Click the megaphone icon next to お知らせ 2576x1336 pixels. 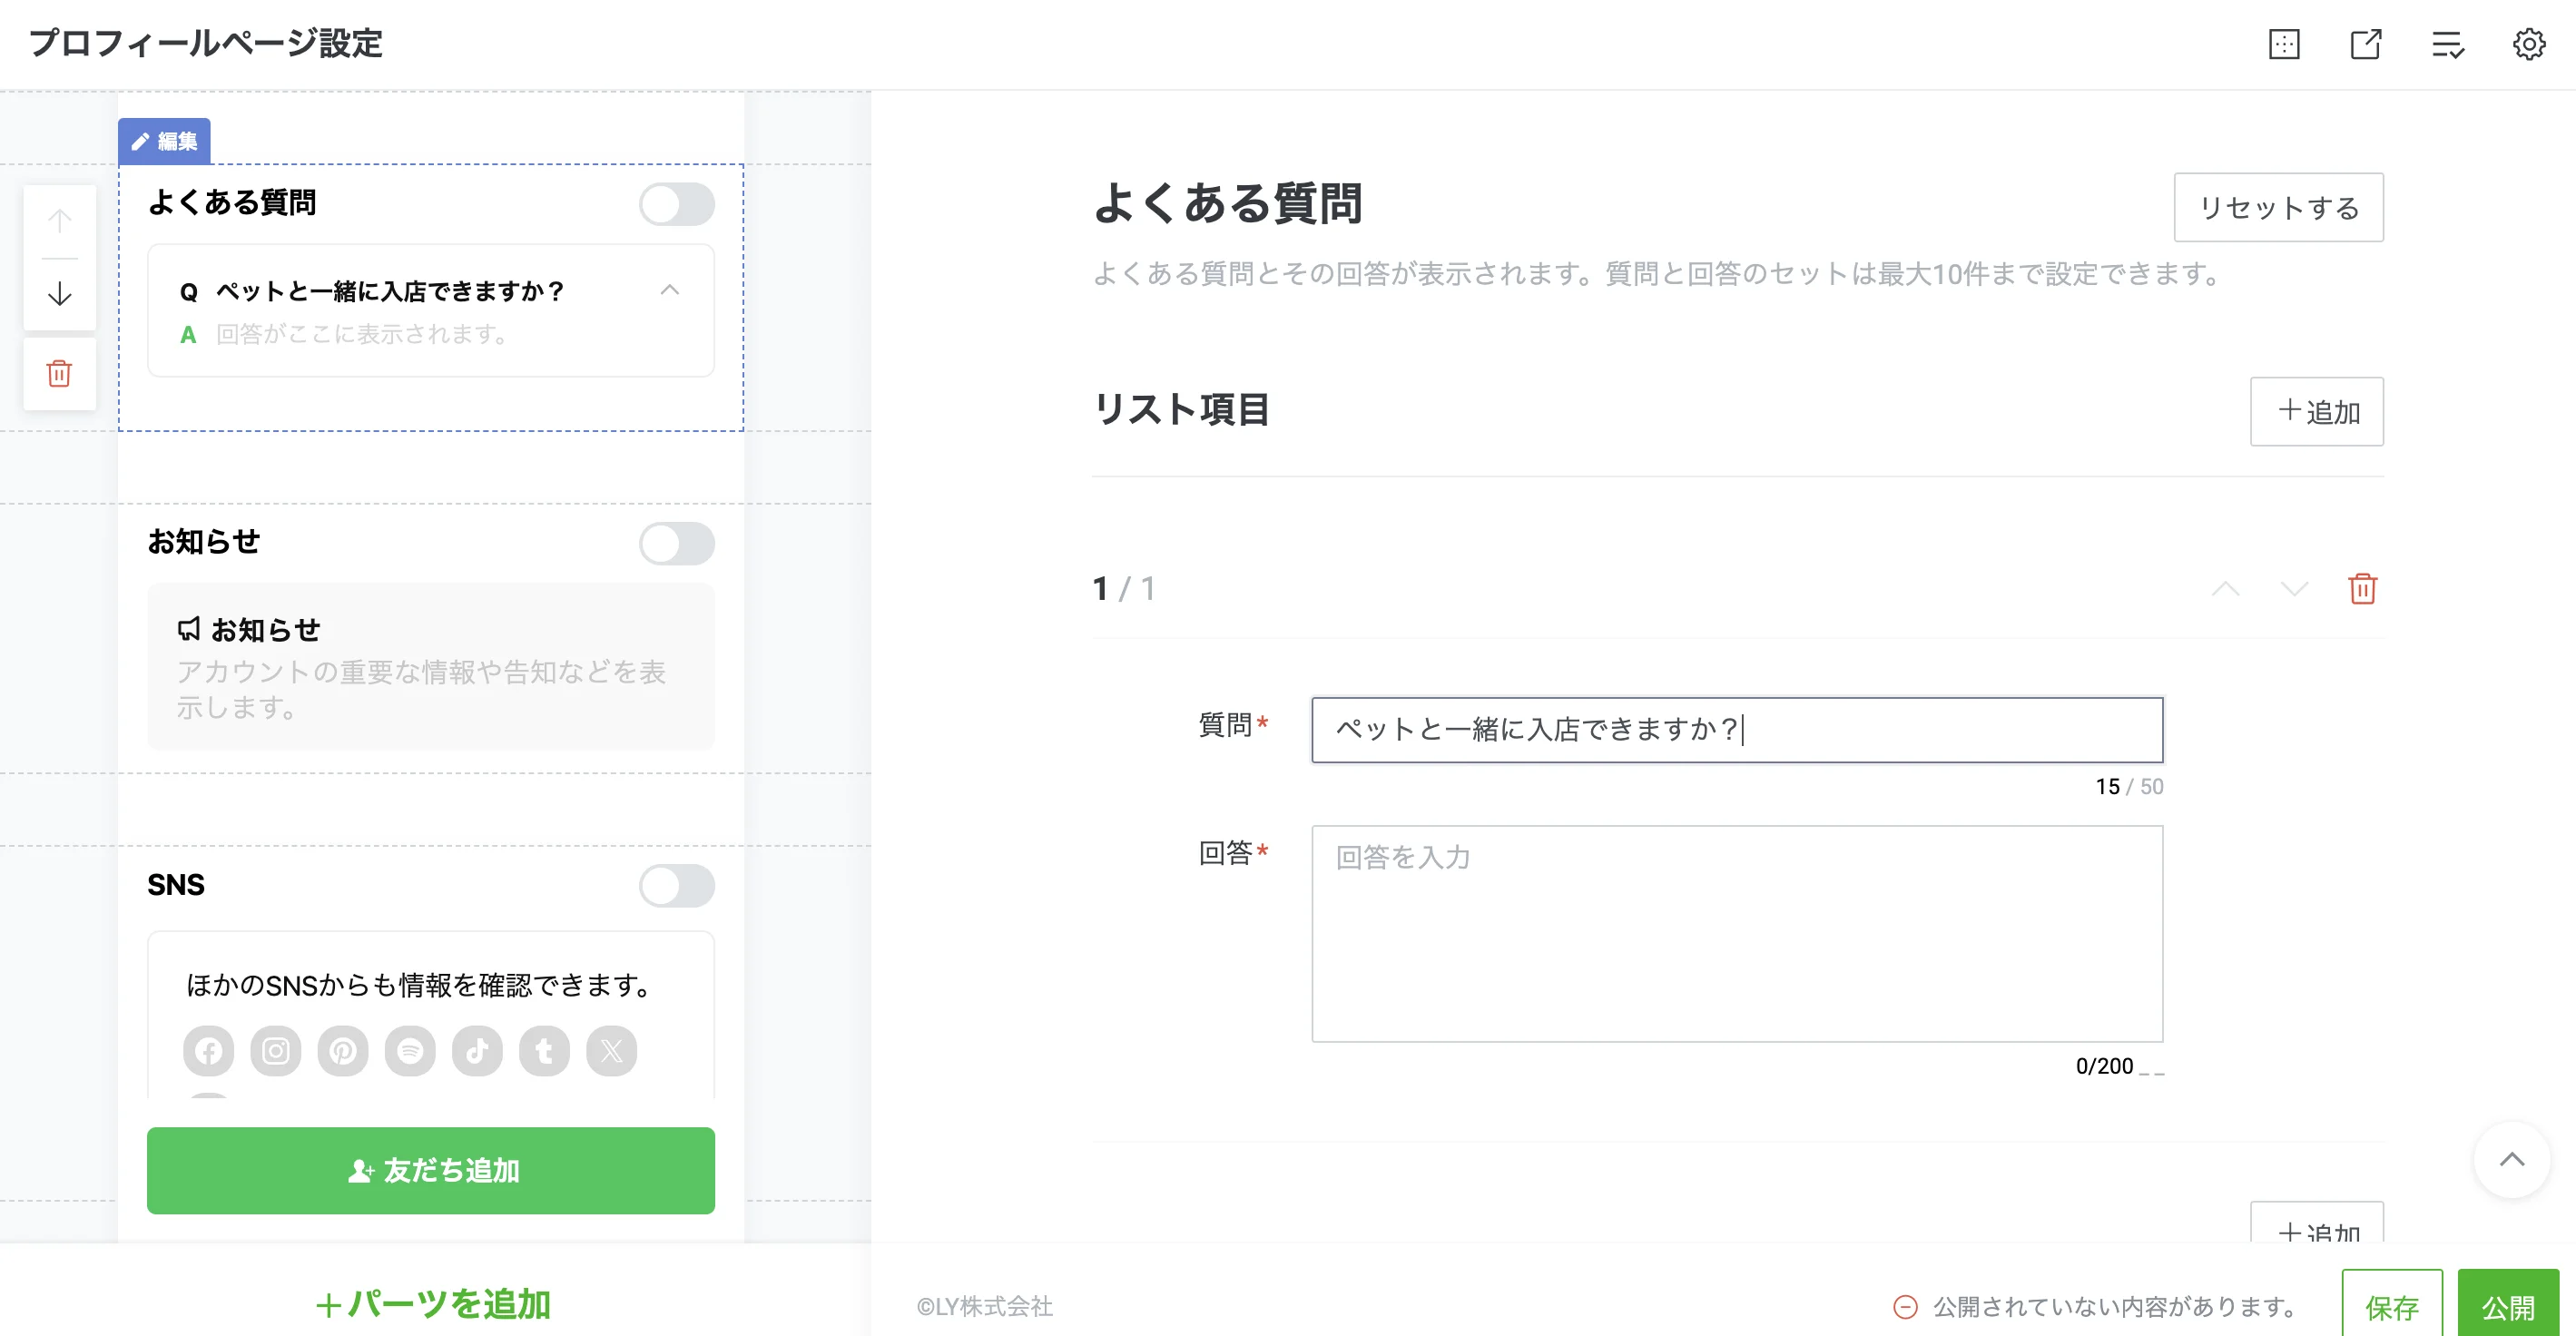(x=189, y=629)
